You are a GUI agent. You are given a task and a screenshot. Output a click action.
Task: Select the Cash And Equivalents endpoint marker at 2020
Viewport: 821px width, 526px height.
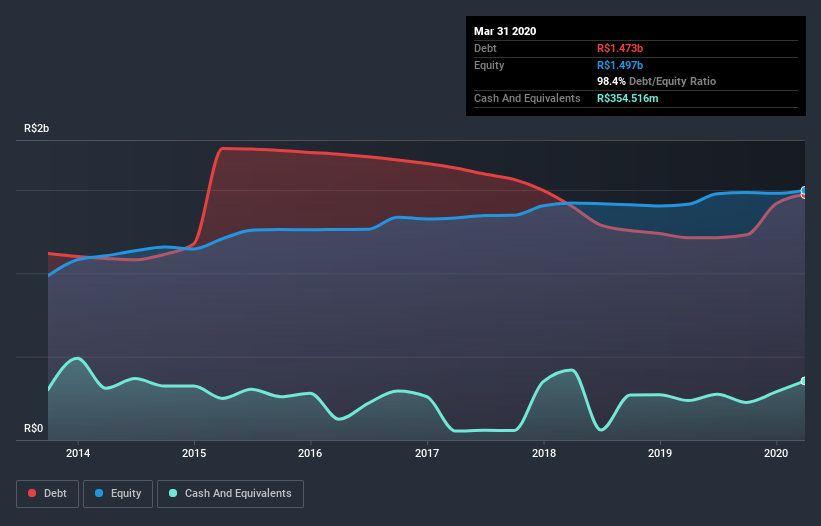pyautogui.click(x=804, y=381)
